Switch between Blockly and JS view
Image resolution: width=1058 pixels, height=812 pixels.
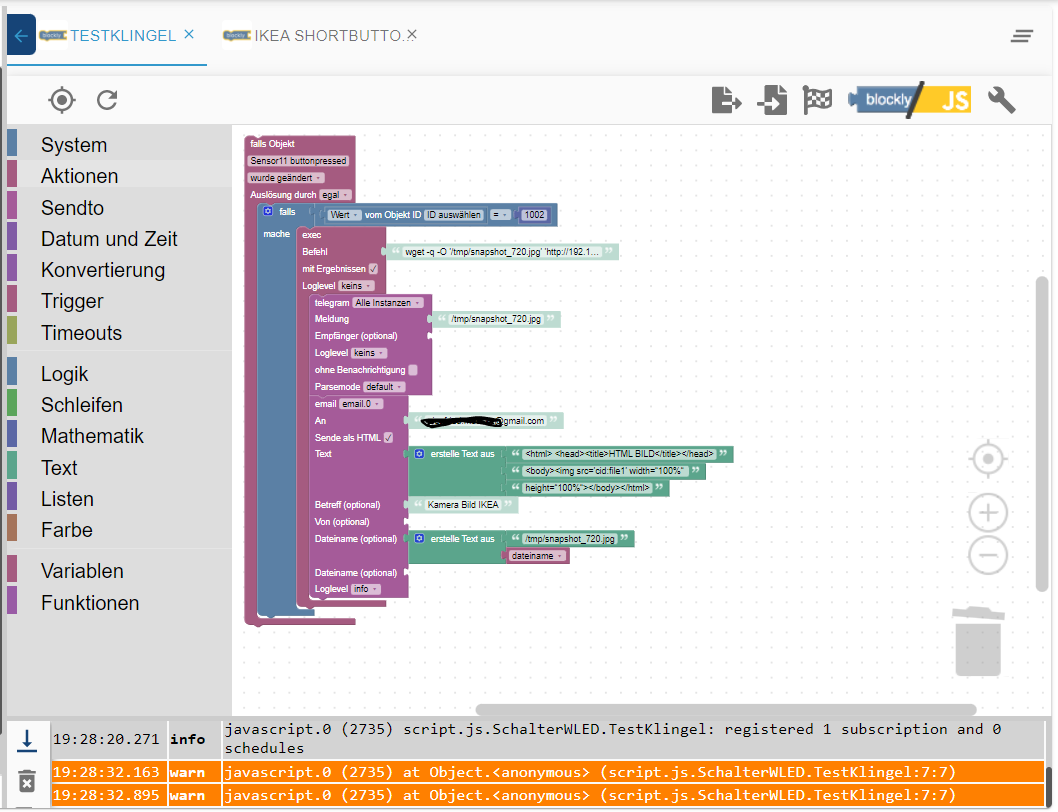coord(910,100)
